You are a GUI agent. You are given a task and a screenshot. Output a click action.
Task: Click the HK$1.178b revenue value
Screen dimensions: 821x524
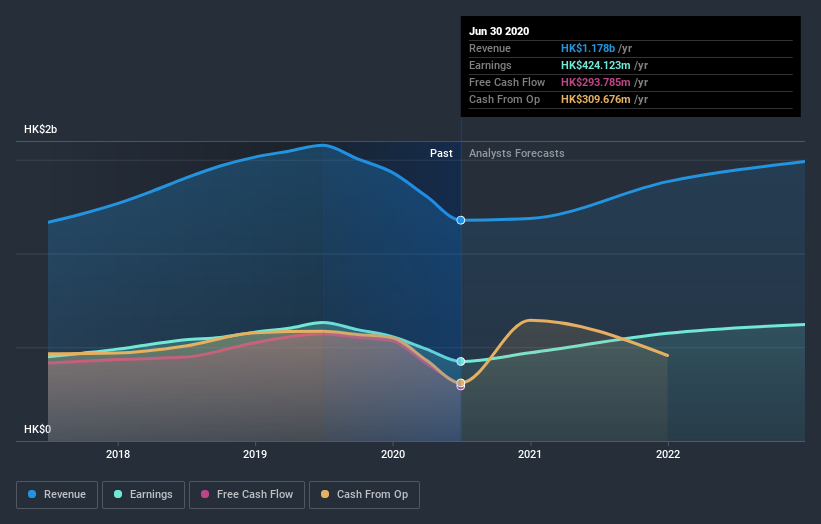point(587,48)
